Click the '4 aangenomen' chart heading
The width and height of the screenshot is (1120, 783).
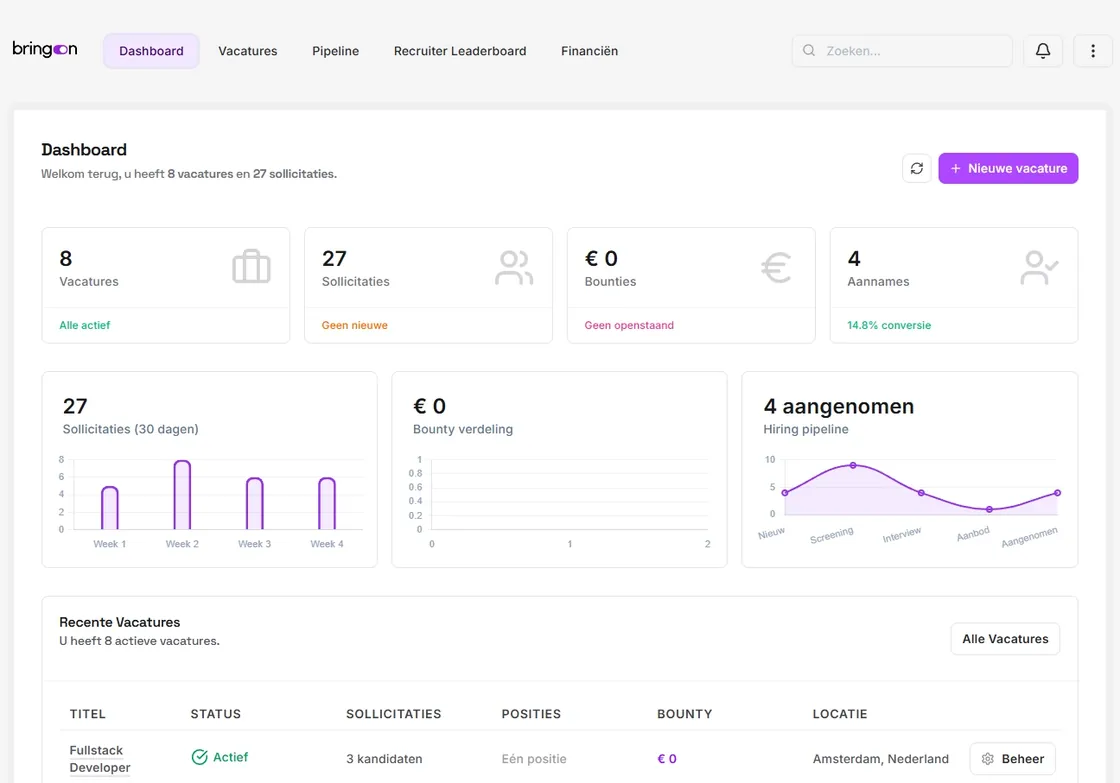point(839,406)
